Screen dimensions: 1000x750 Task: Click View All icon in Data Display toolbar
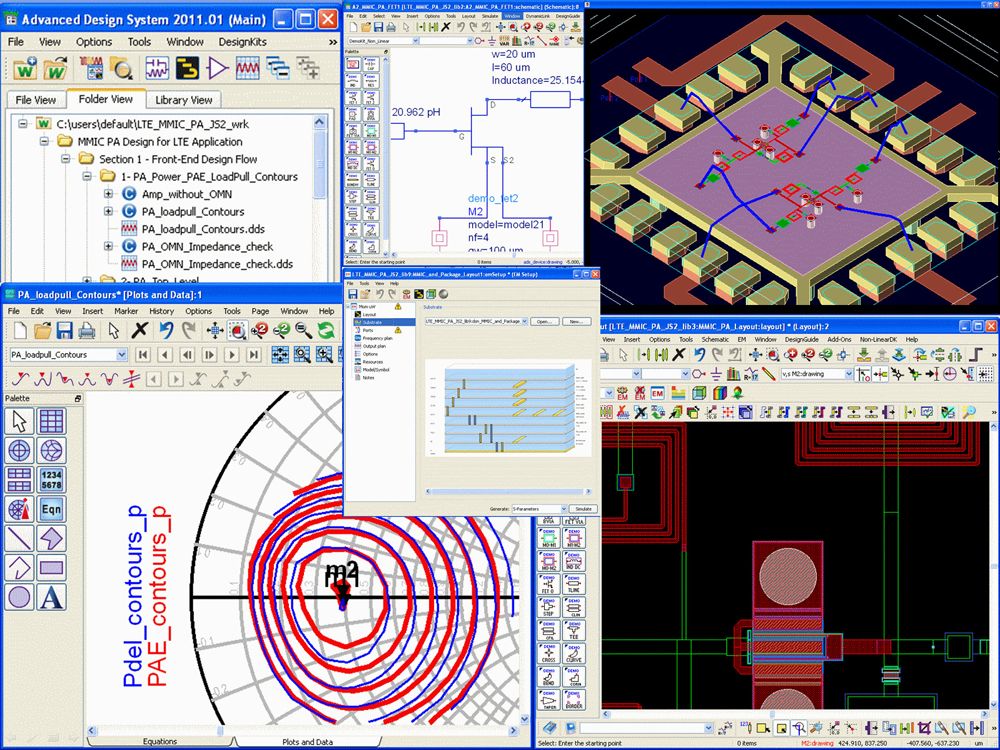tap(214, 330)
